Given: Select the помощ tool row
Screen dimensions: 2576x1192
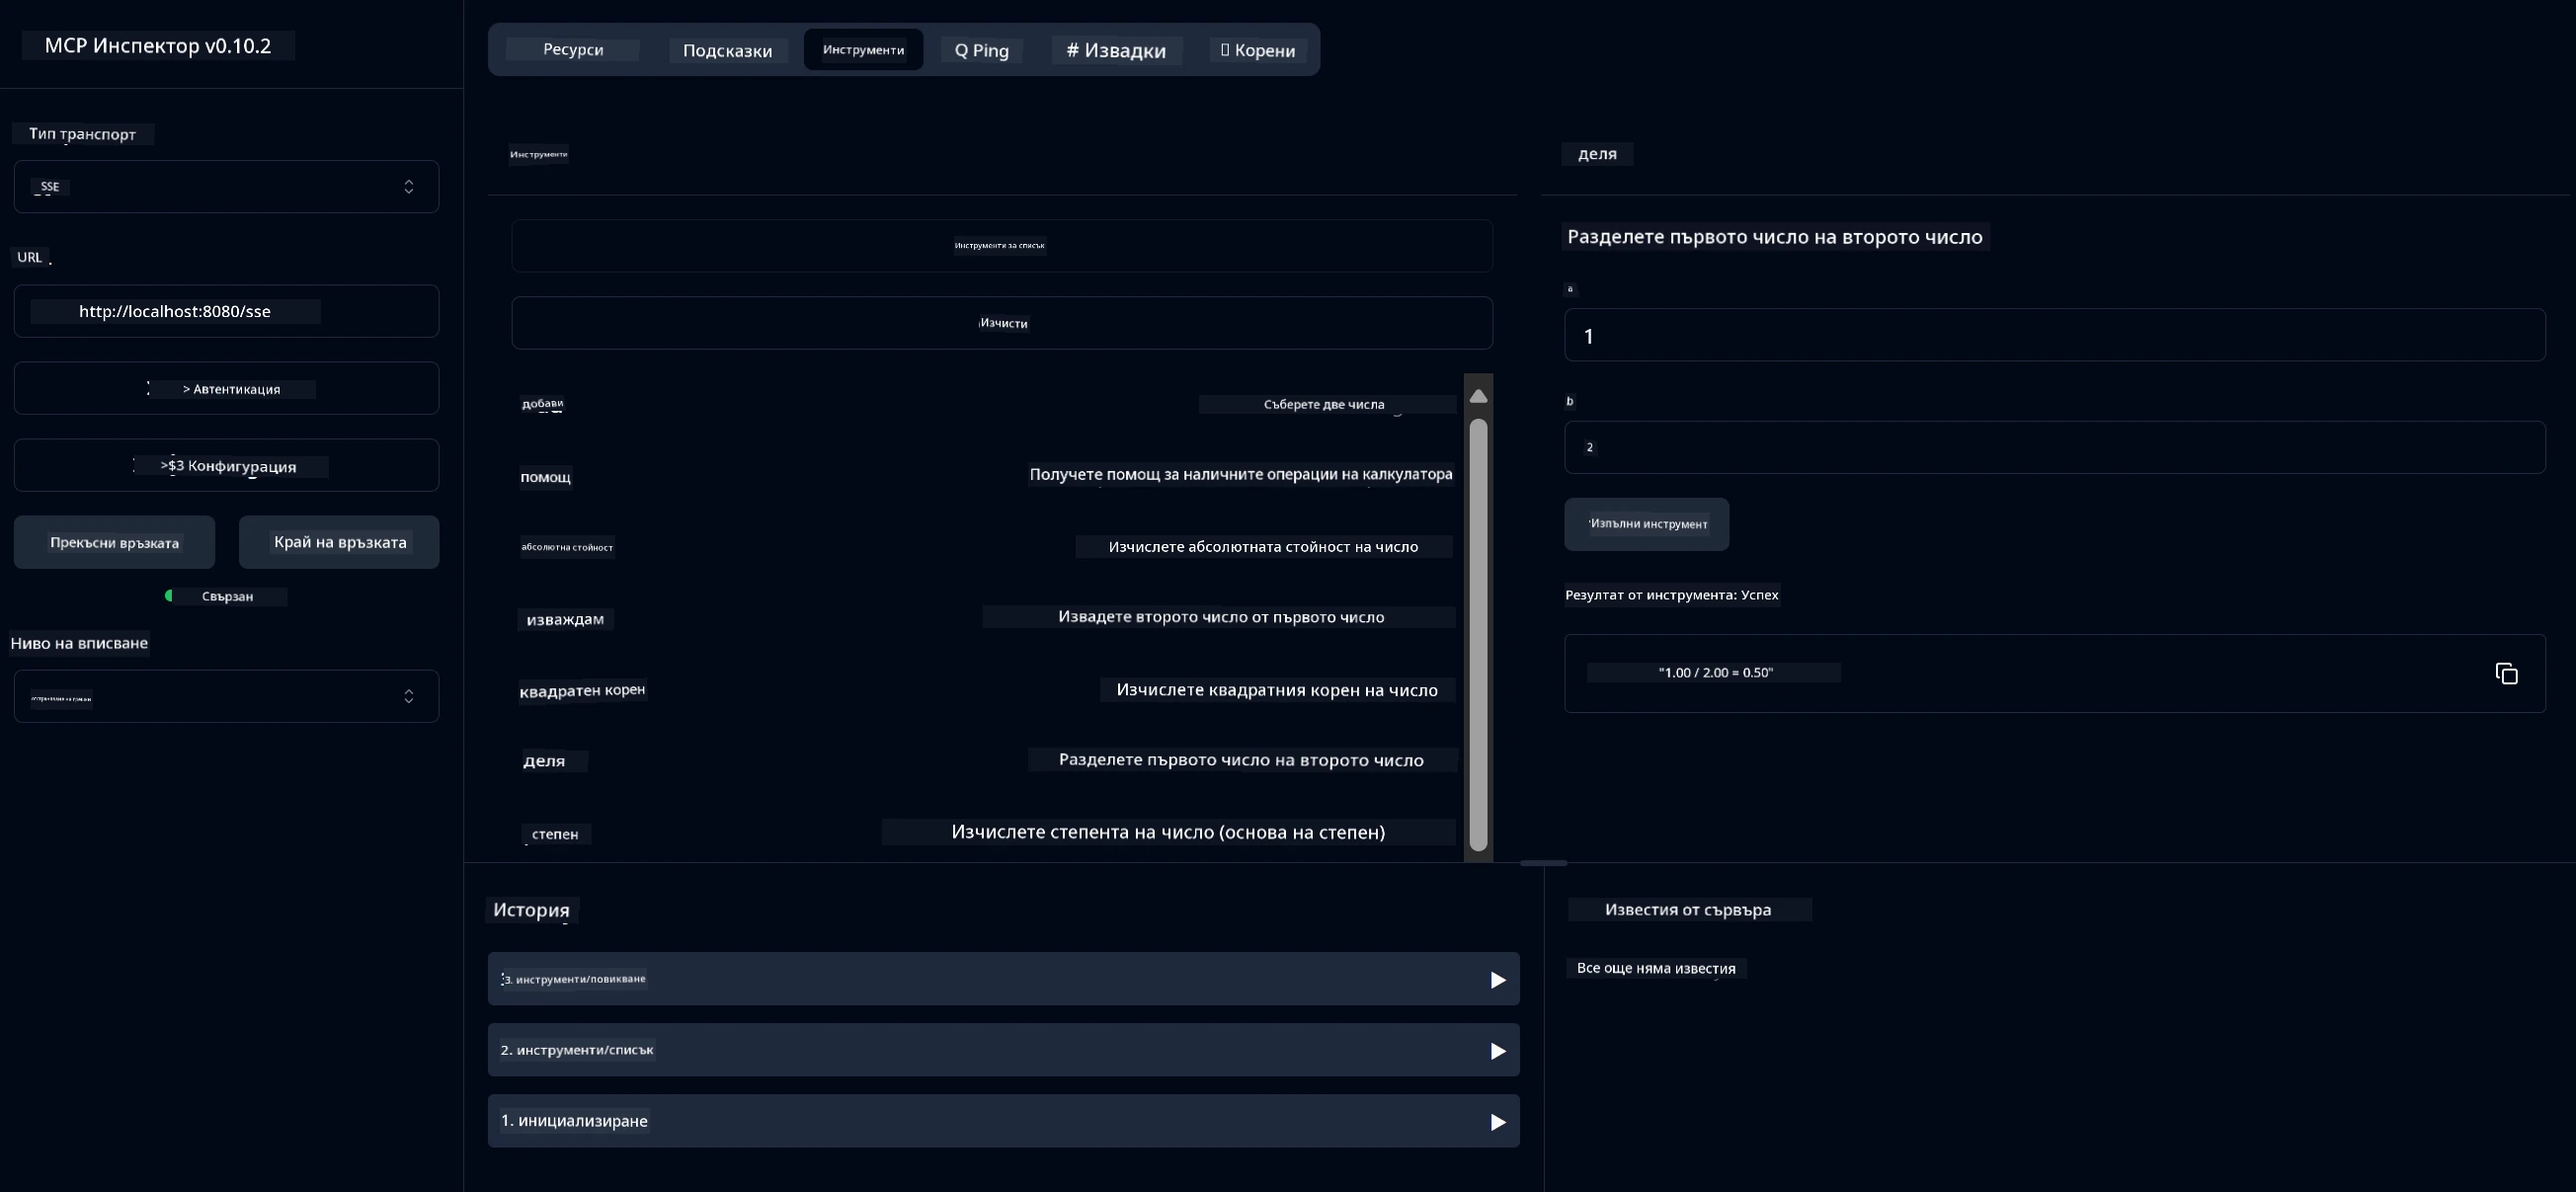Looking at the screenshot, I should [x=987, y=476].
